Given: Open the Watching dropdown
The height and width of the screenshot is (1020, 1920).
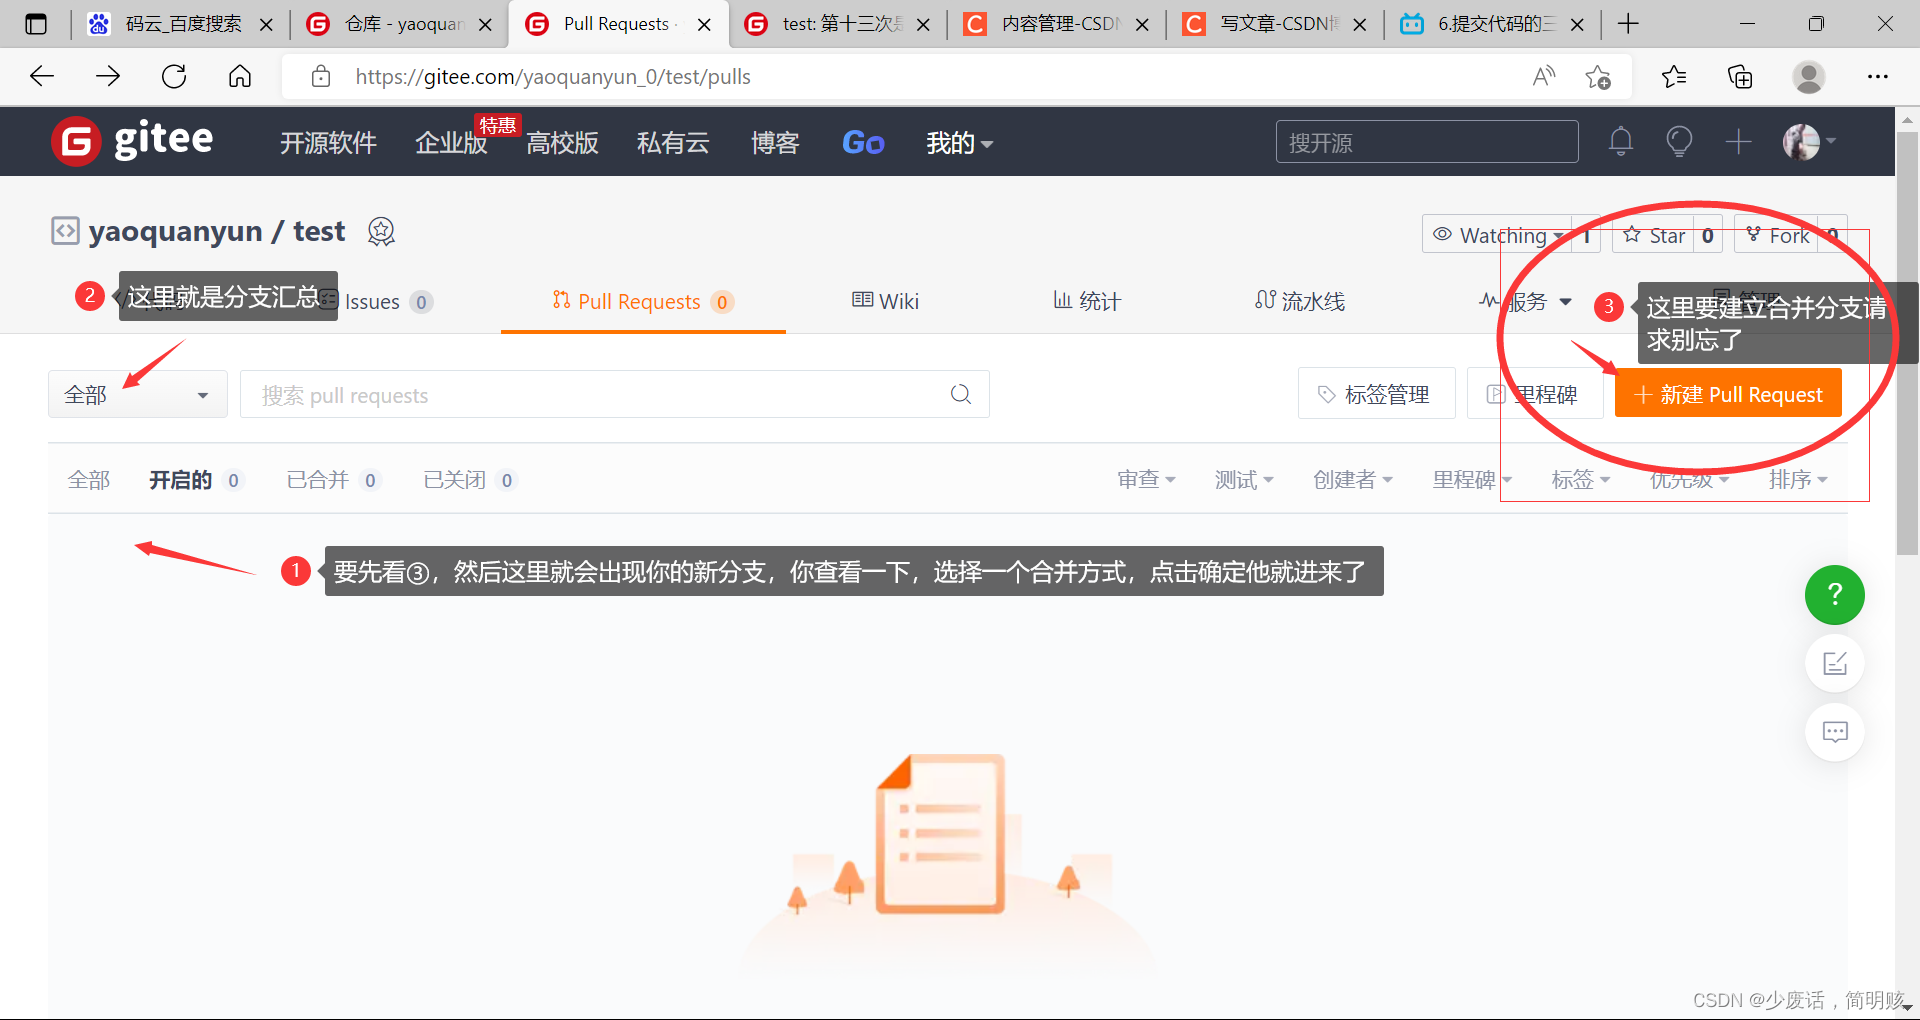Looking at the screenshot, I should [x=1497, y=235].
